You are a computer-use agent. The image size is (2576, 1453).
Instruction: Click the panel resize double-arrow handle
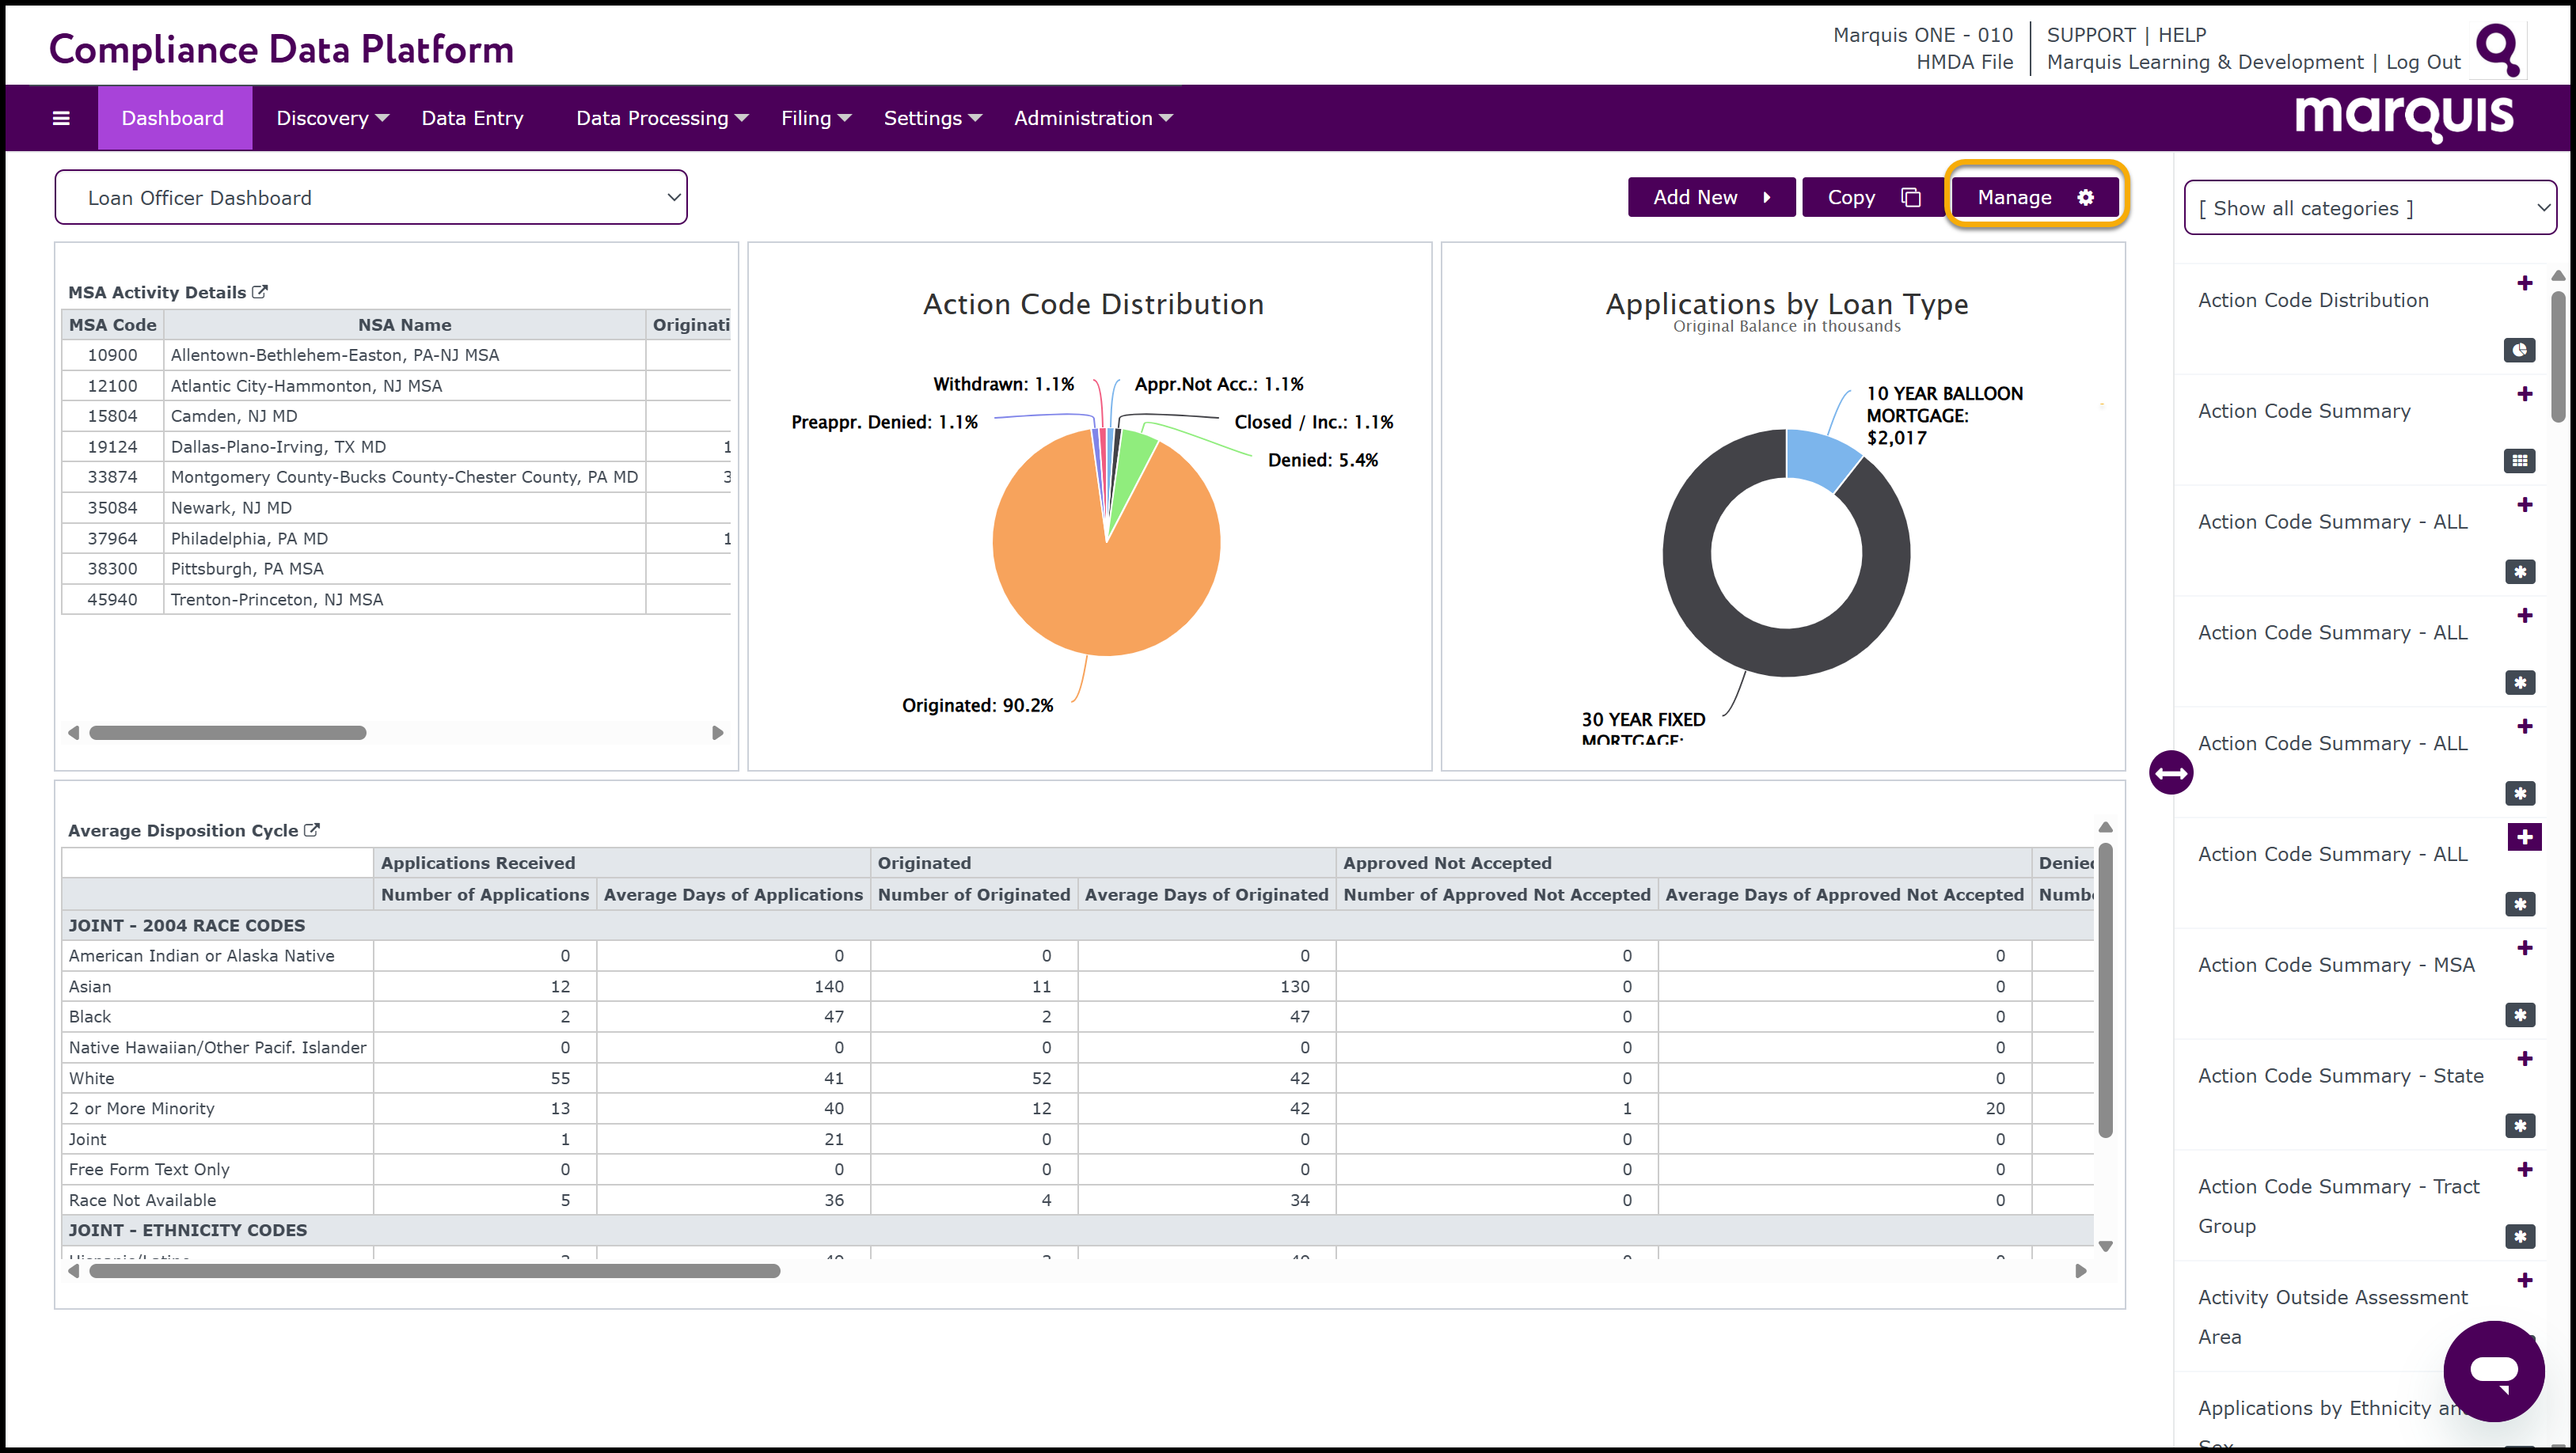(2171, 773)
